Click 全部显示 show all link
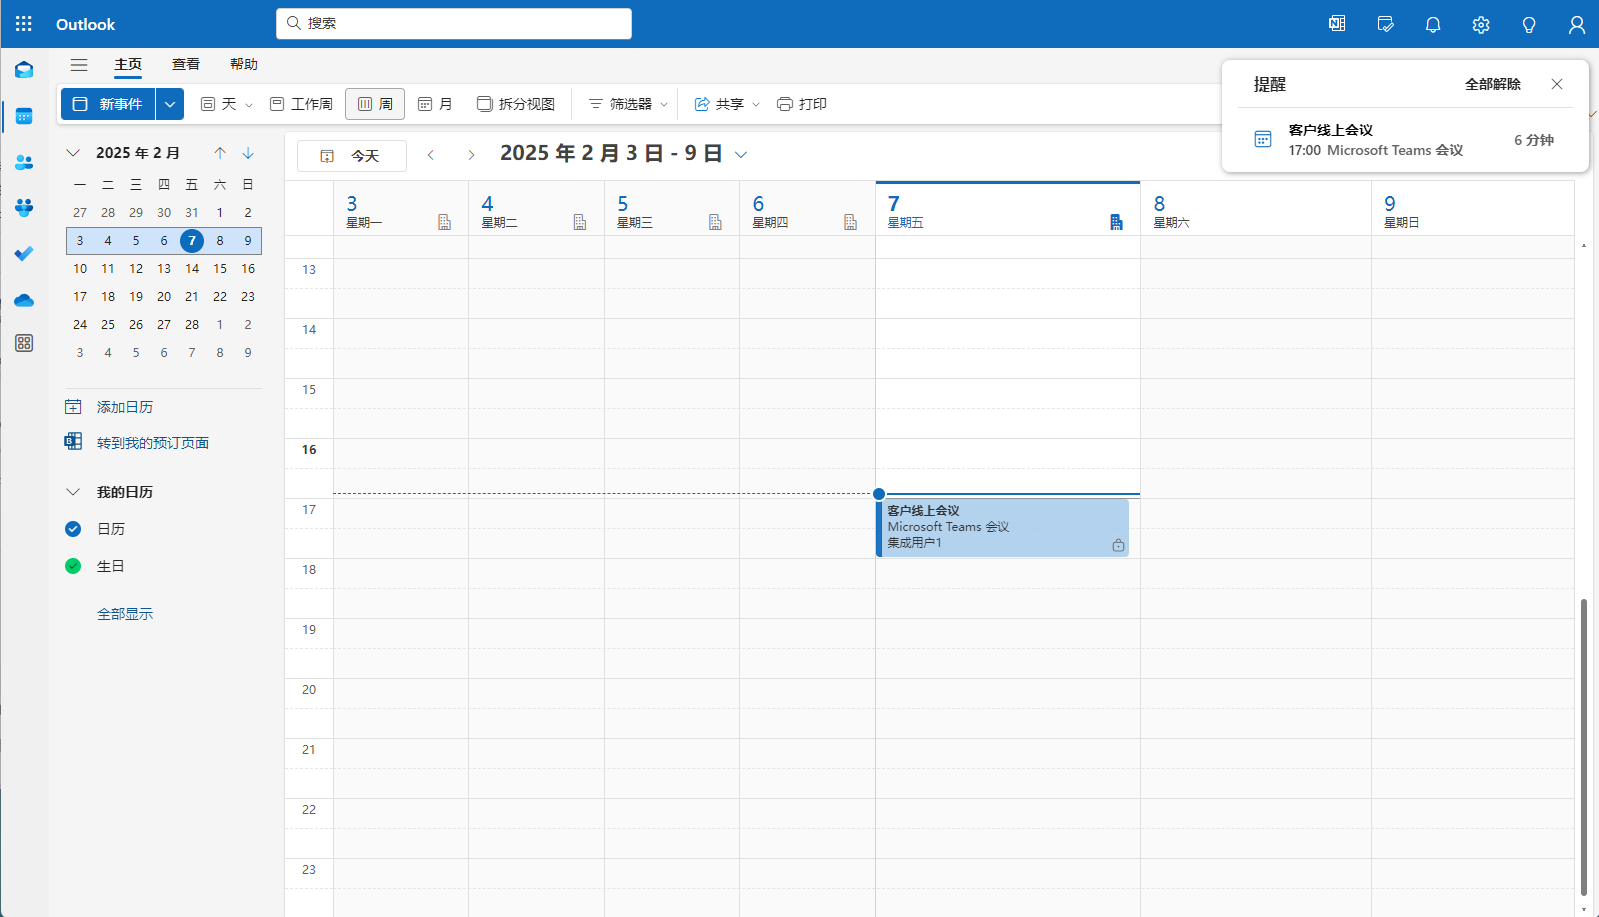This screenshot has height=917, width=1599. tap(125, 614)
